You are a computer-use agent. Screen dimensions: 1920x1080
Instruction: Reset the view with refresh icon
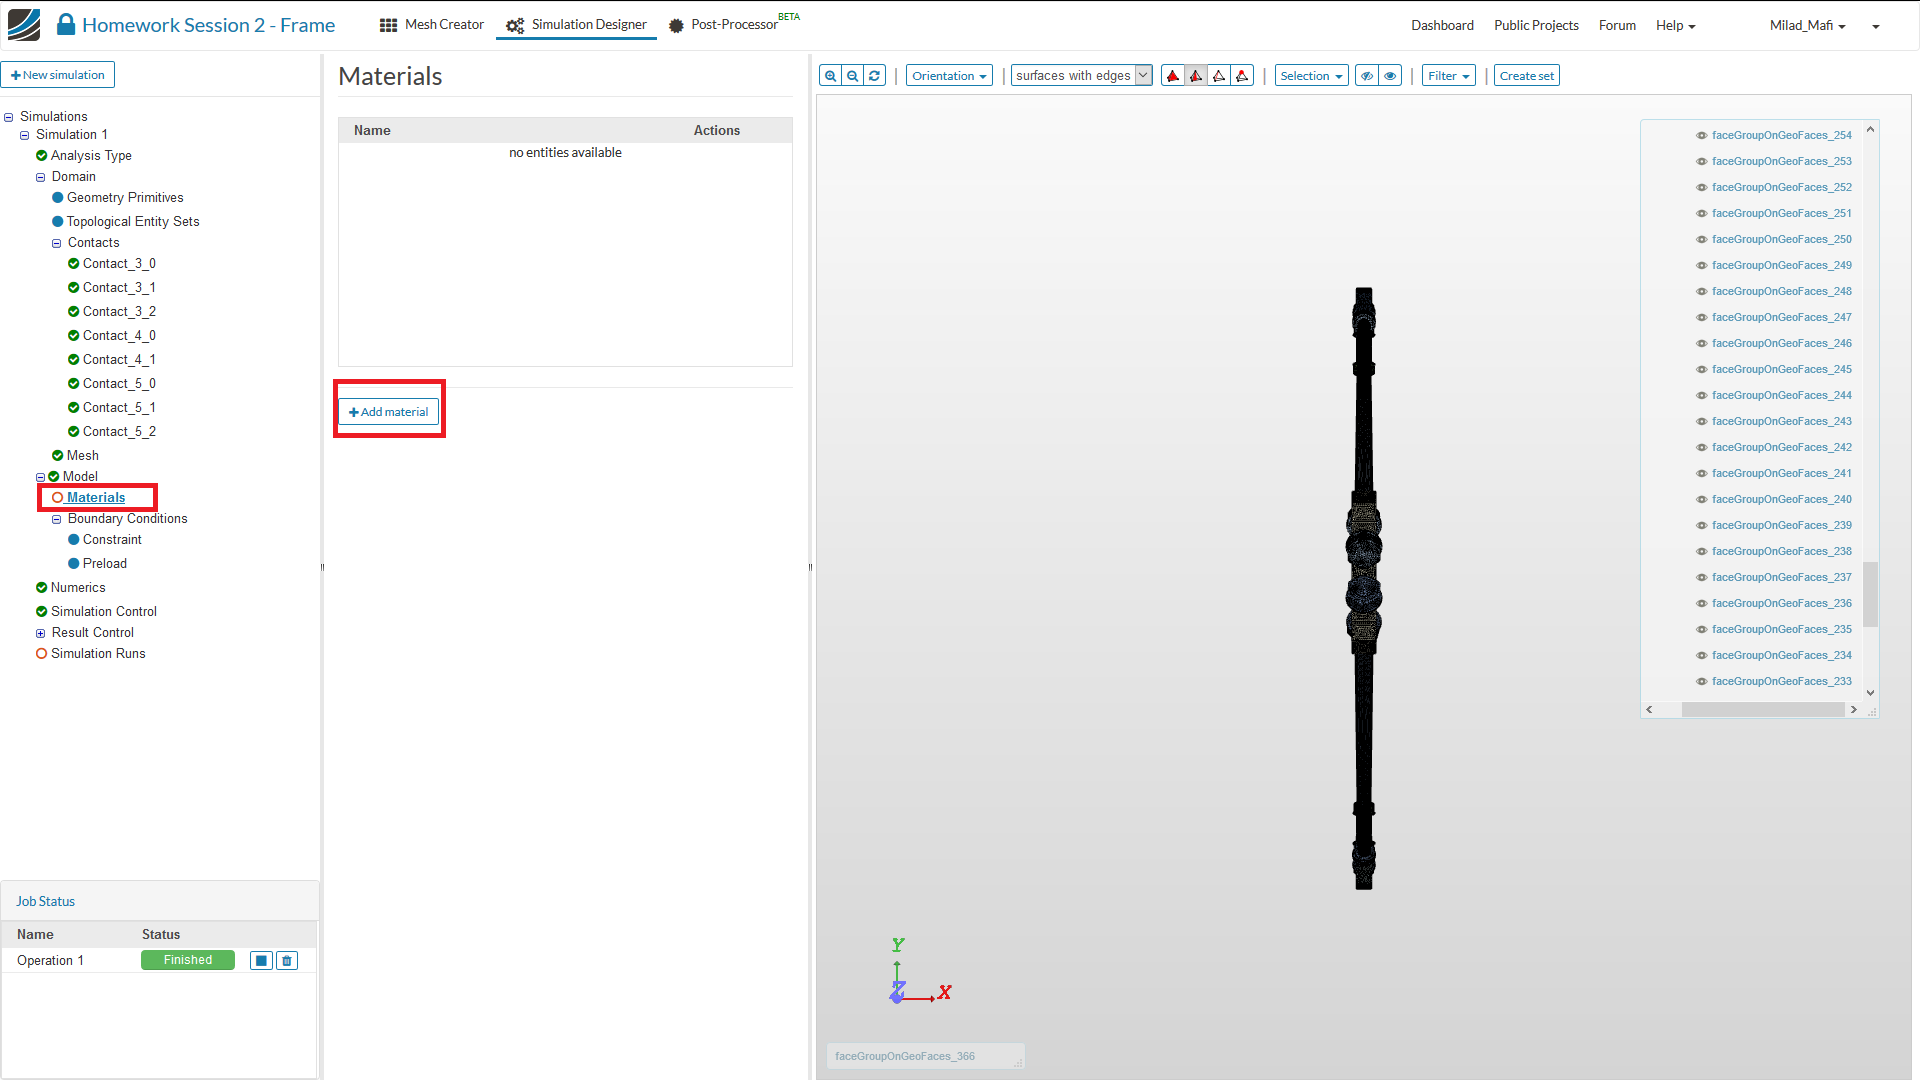coord(874,76)
